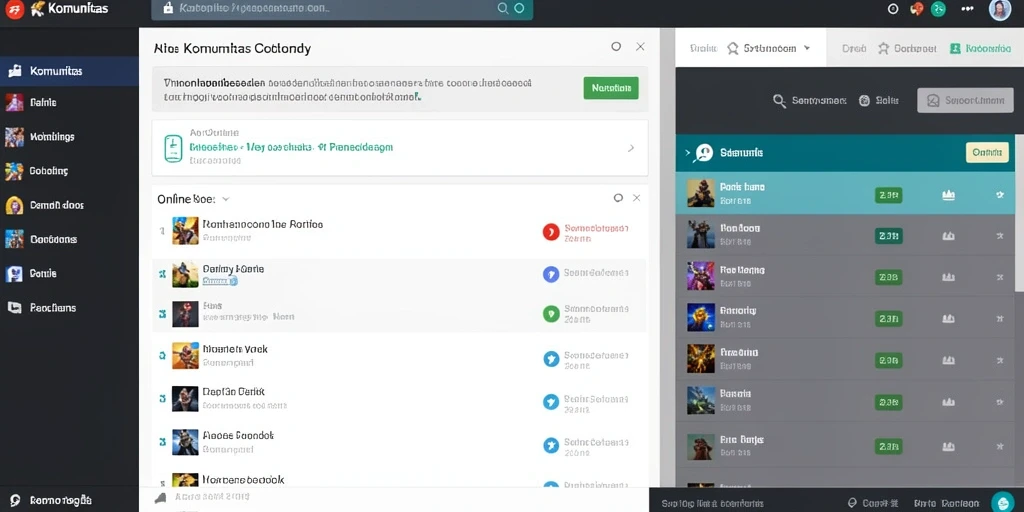
Task: Click the three-dots menu in top bar
Action: click(968, 9)
